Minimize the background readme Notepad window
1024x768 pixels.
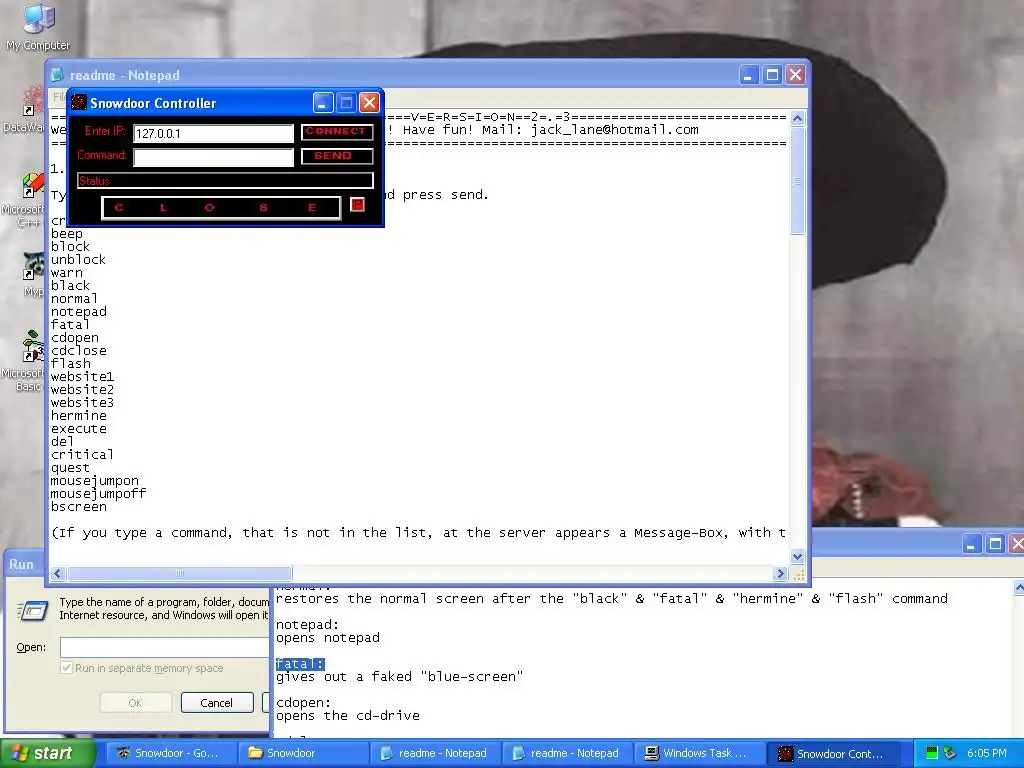[x=971, y=544]
